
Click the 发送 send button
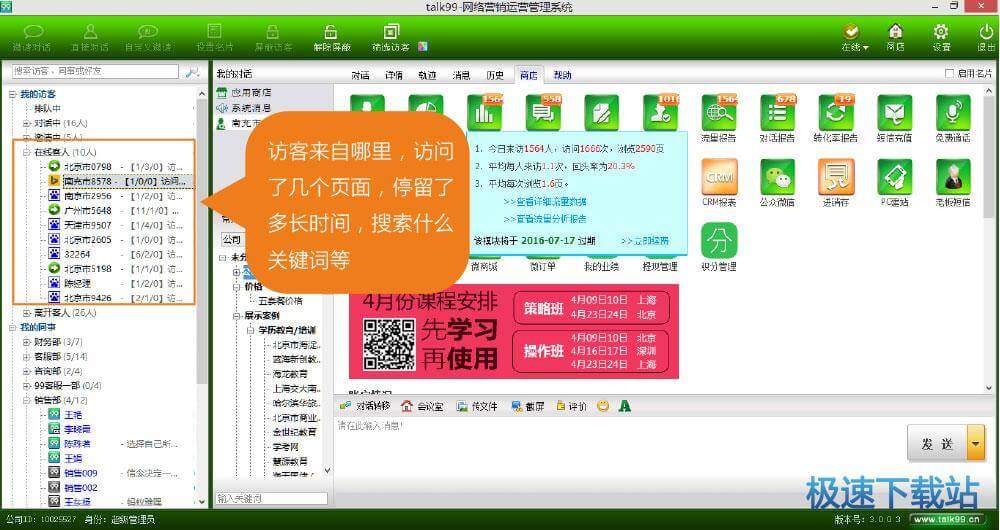pyautogui.click(x=938, y=443)
